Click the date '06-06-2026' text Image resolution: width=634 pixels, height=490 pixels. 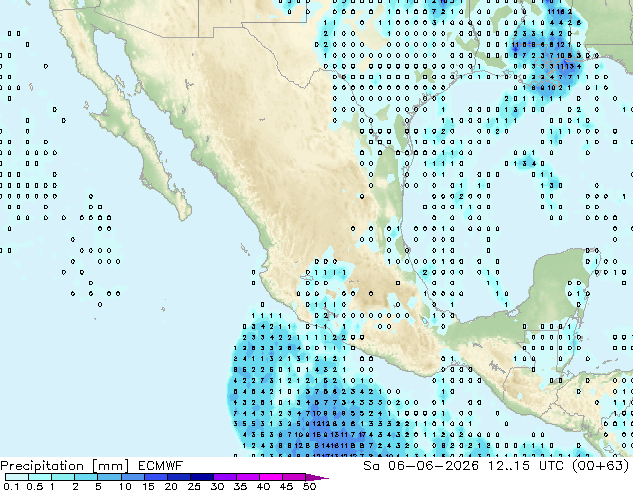tap(433, 466)
